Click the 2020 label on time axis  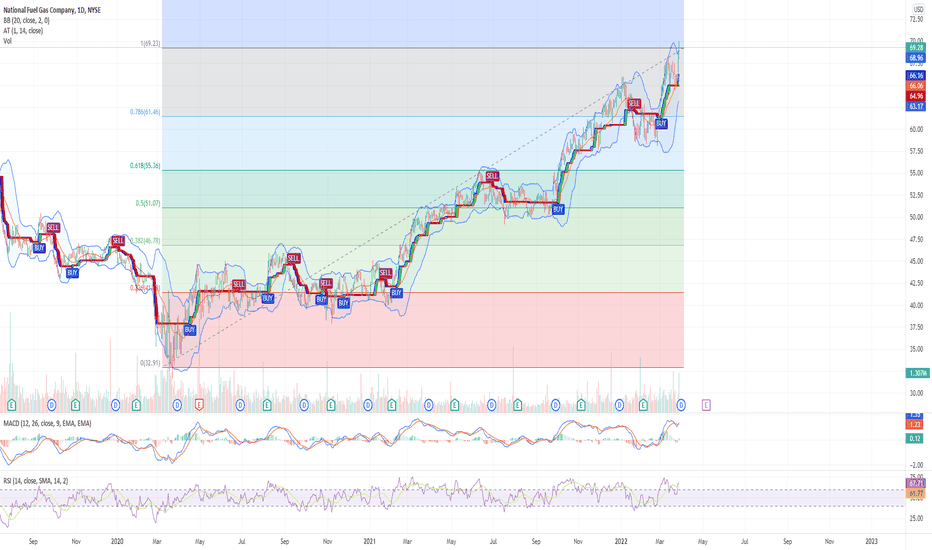tap(117, 542)
